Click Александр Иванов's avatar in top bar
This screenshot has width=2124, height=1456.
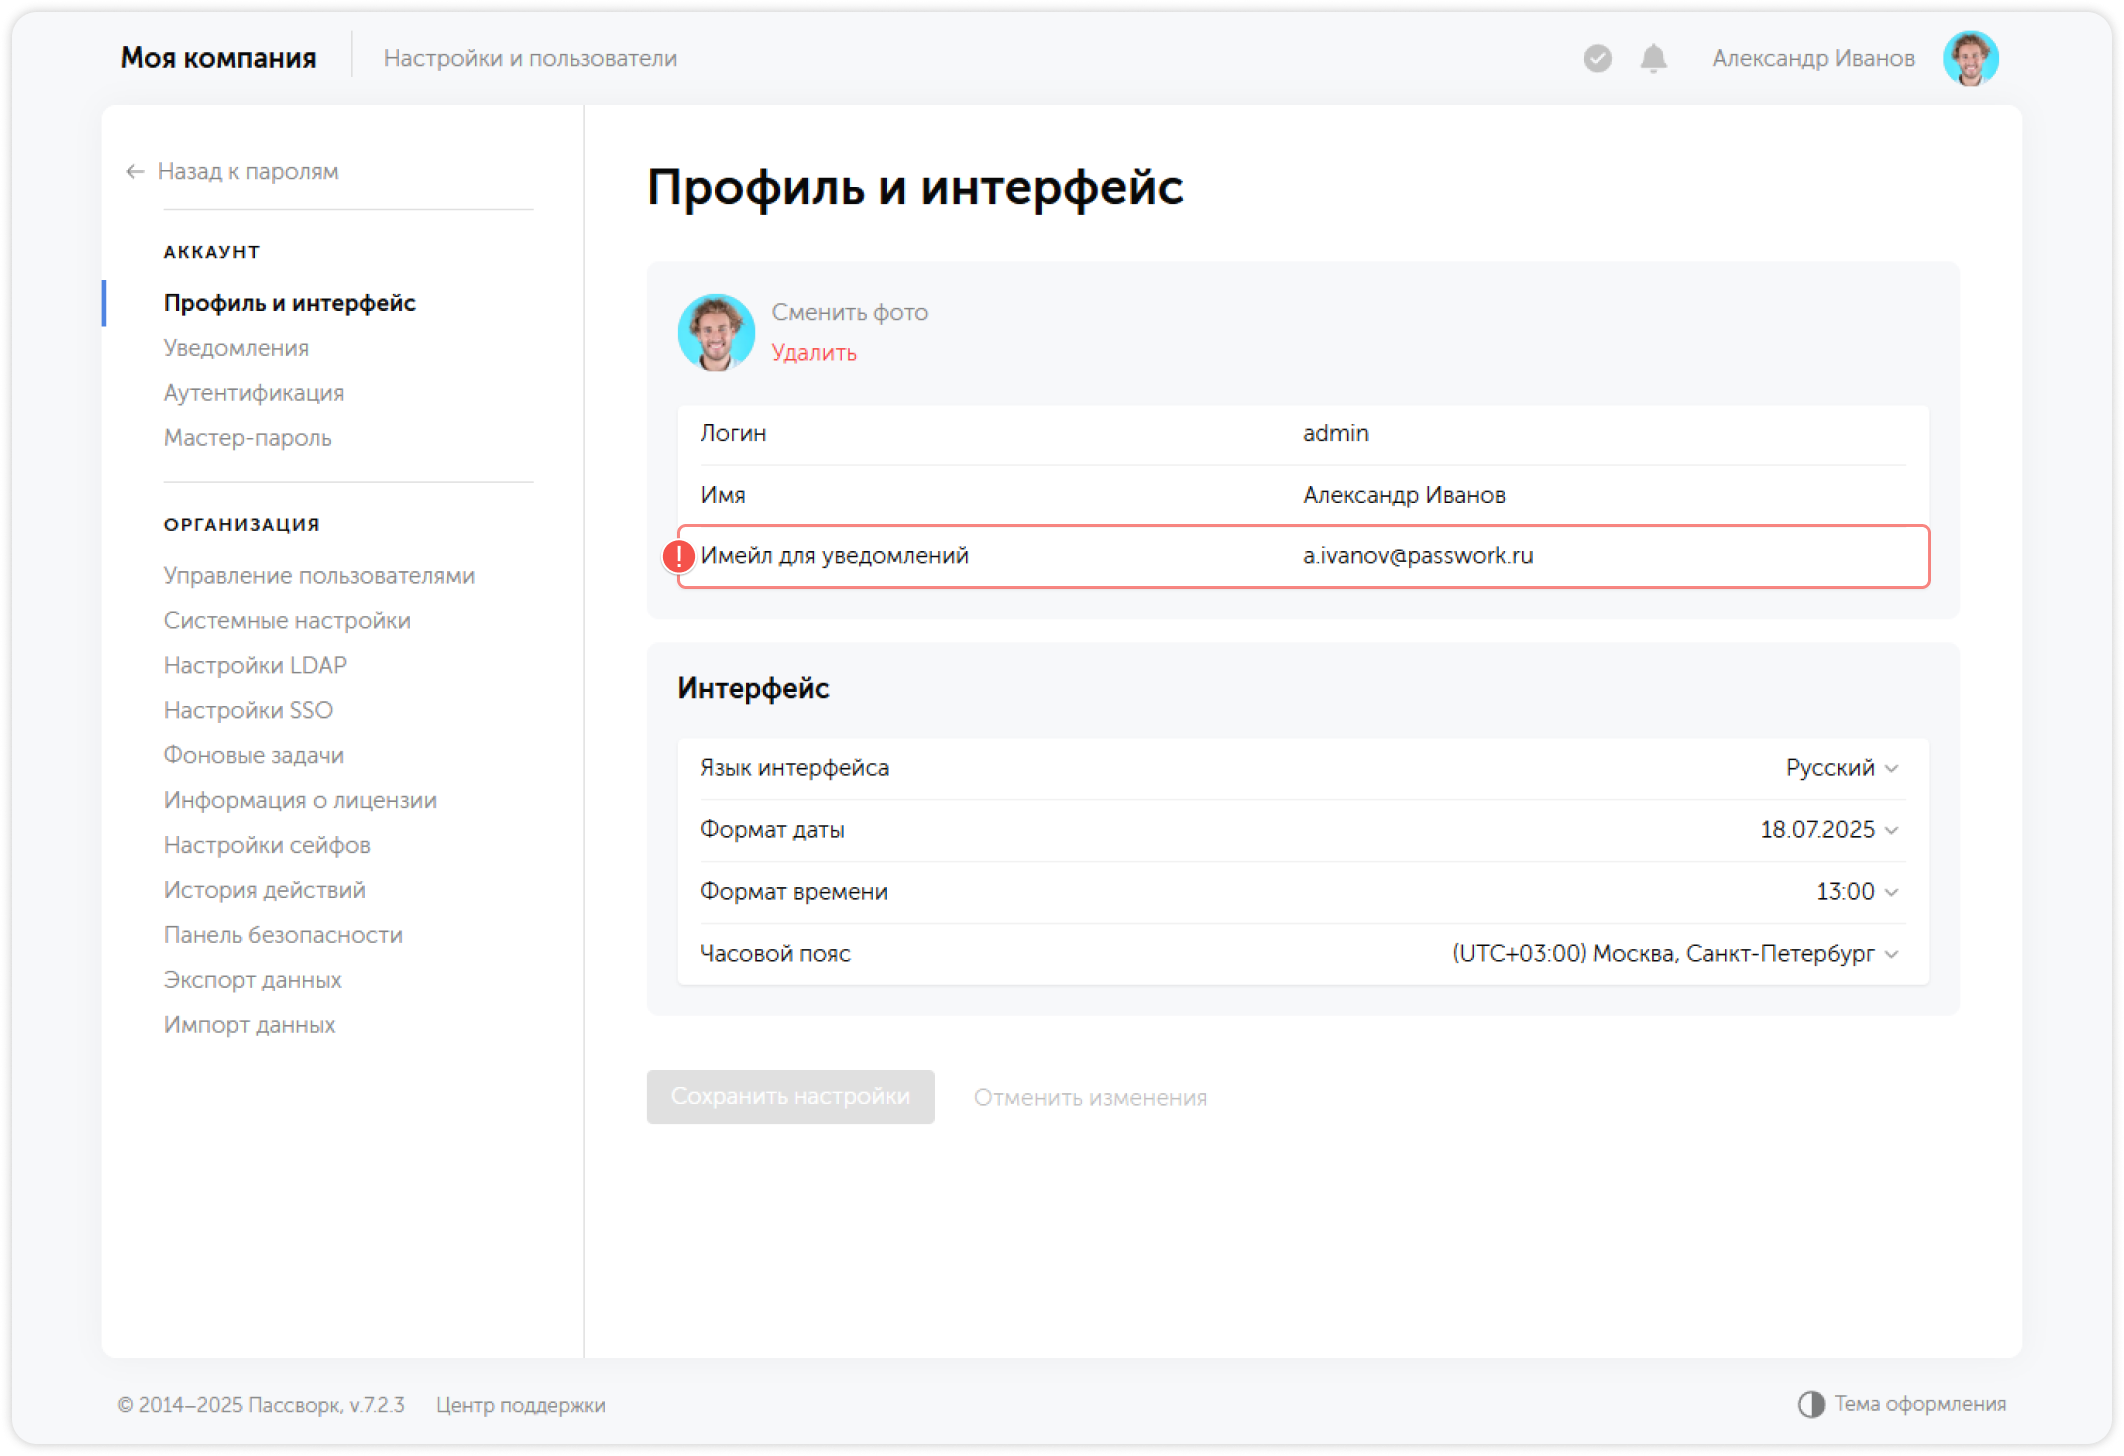coord(1971,58)
